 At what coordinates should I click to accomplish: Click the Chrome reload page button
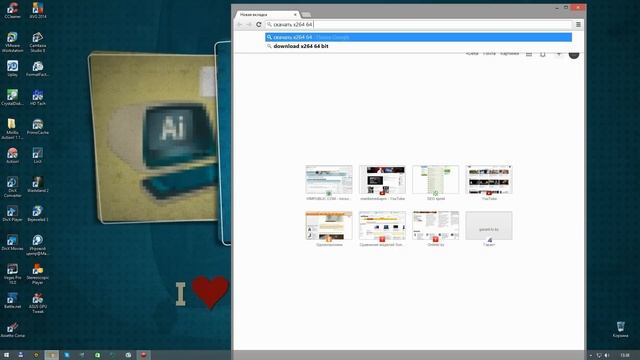[258, 24]
